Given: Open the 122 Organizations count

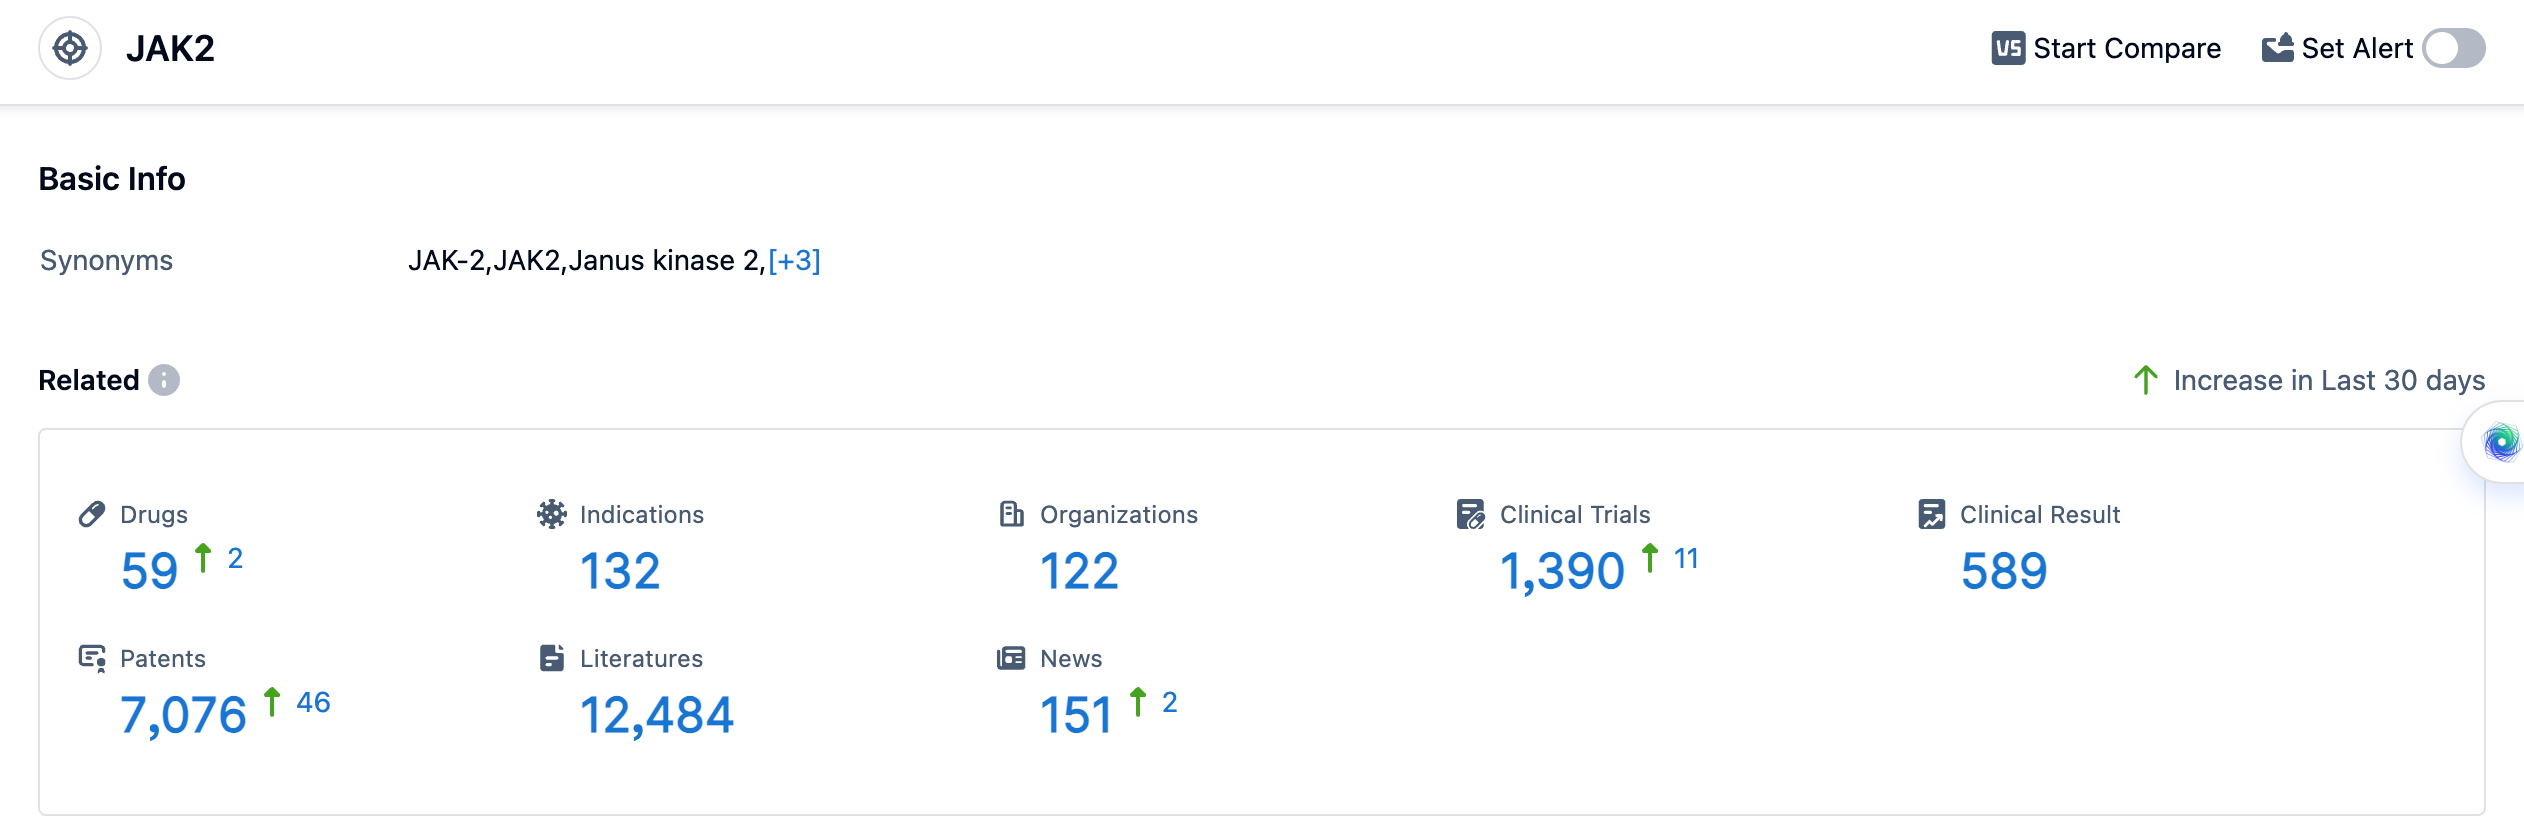Looking at the screenshot, I should [x=1079, y=571].
